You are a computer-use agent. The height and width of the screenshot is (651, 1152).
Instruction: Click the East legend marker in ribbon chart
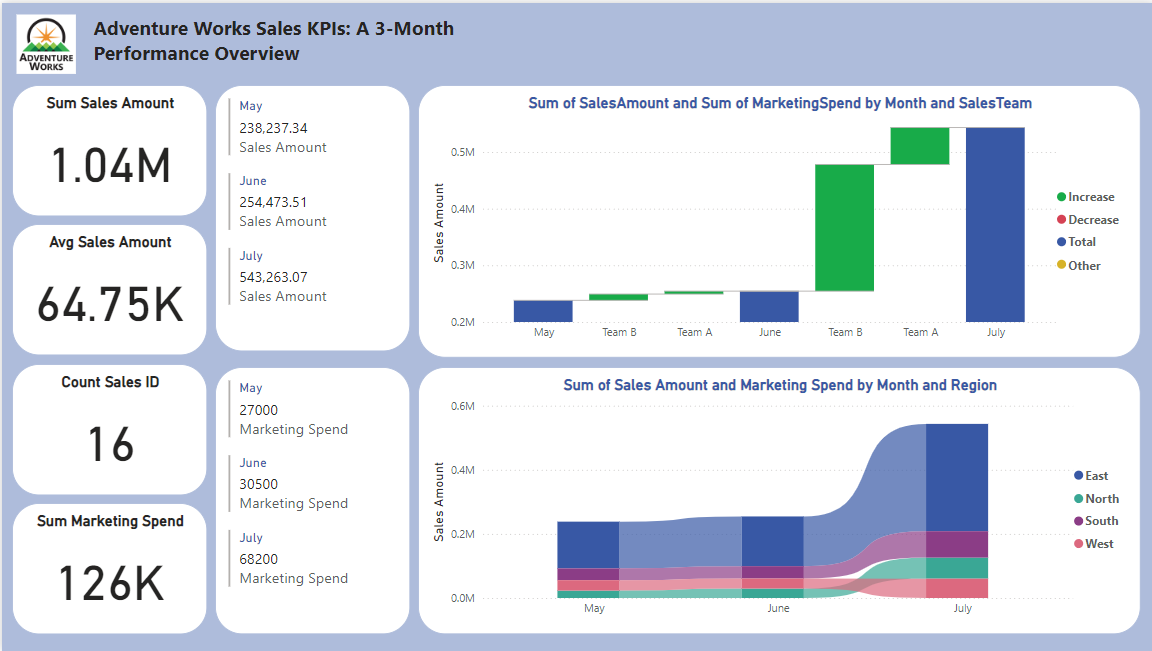[1079, 476]
